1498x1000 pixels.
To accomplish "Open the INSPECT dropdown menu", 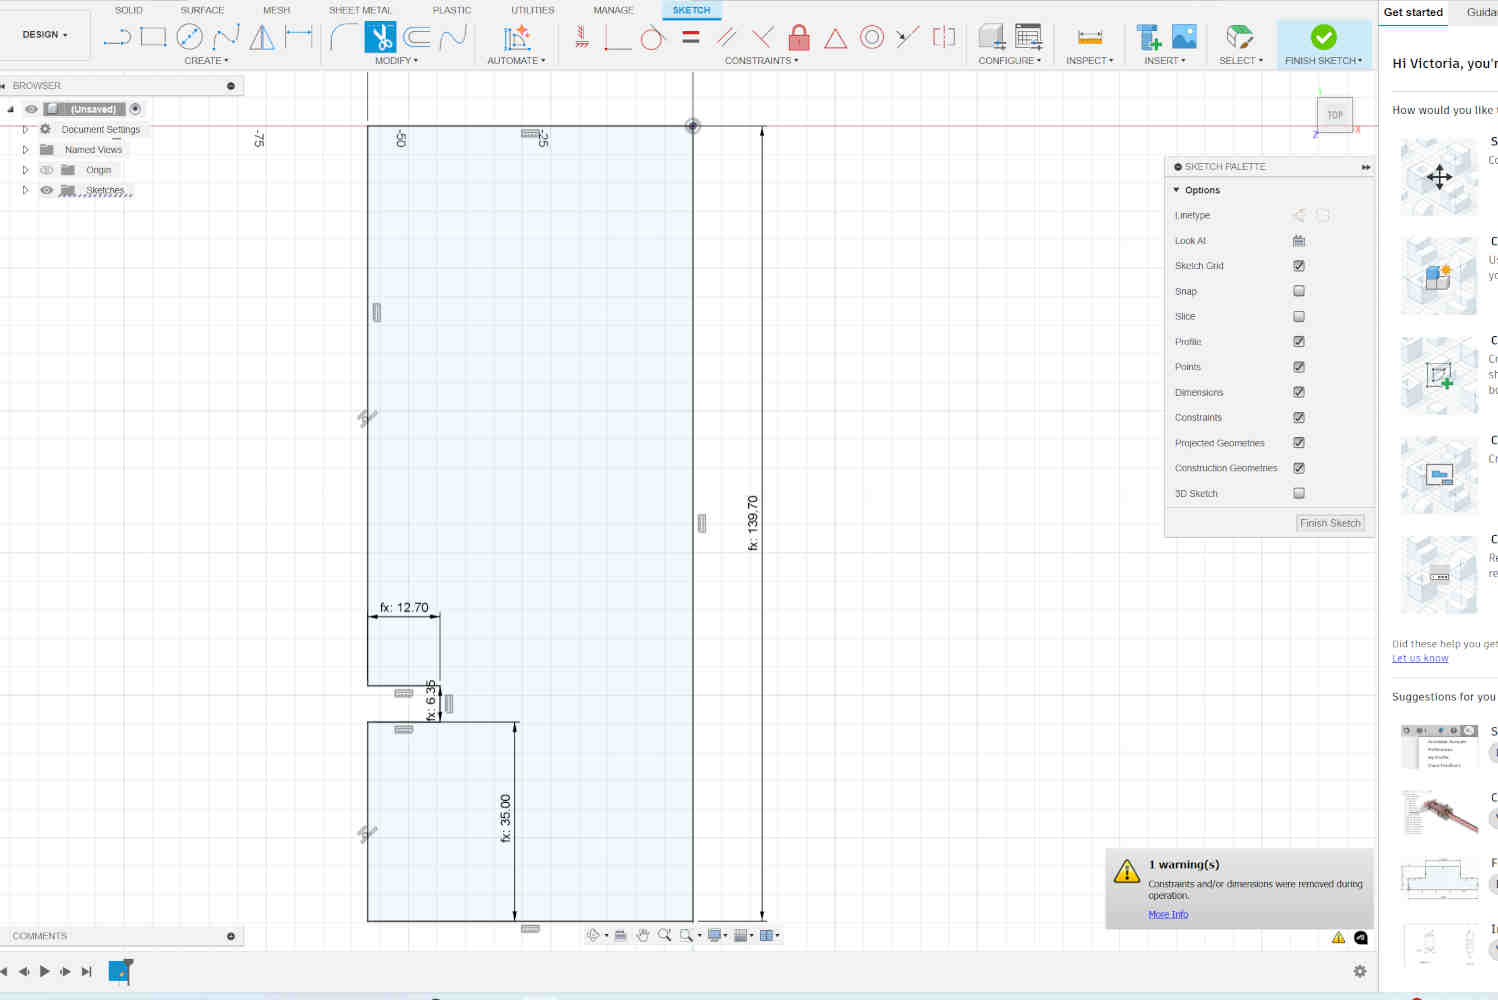I will (x=1089, y=61).
